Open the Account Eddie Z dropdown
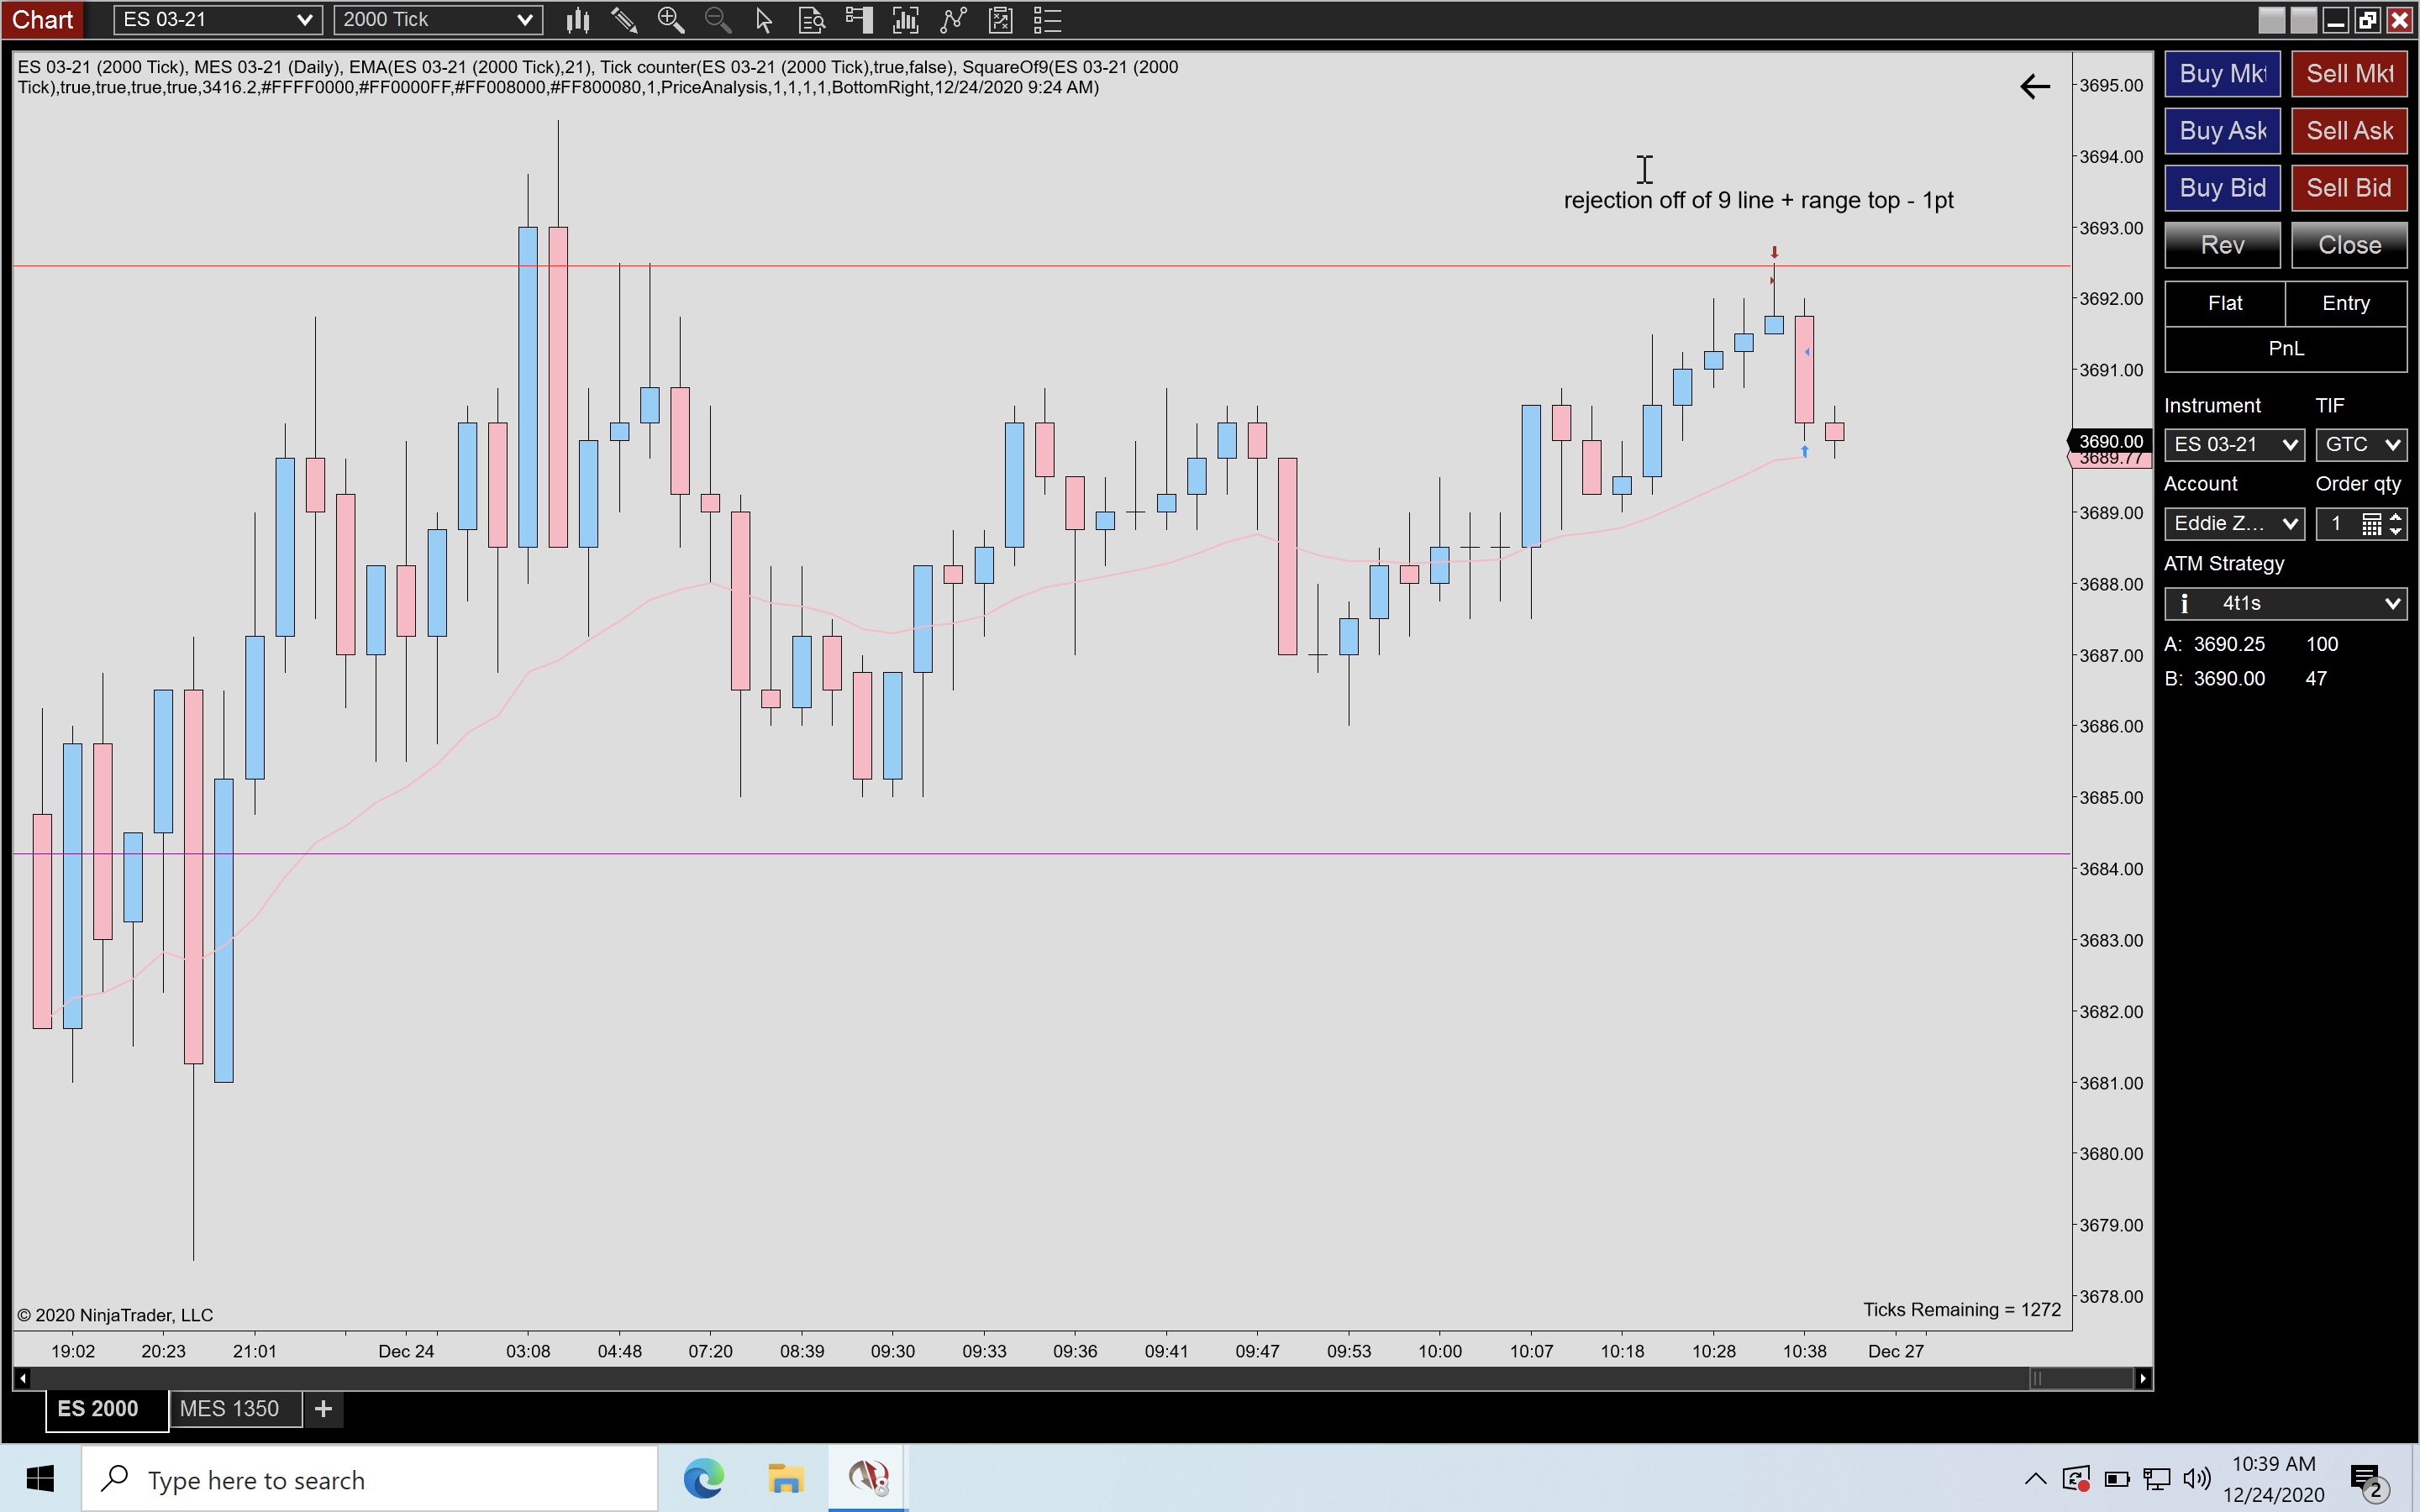The image size is (2420, 1512). [x=2234, y=524]
